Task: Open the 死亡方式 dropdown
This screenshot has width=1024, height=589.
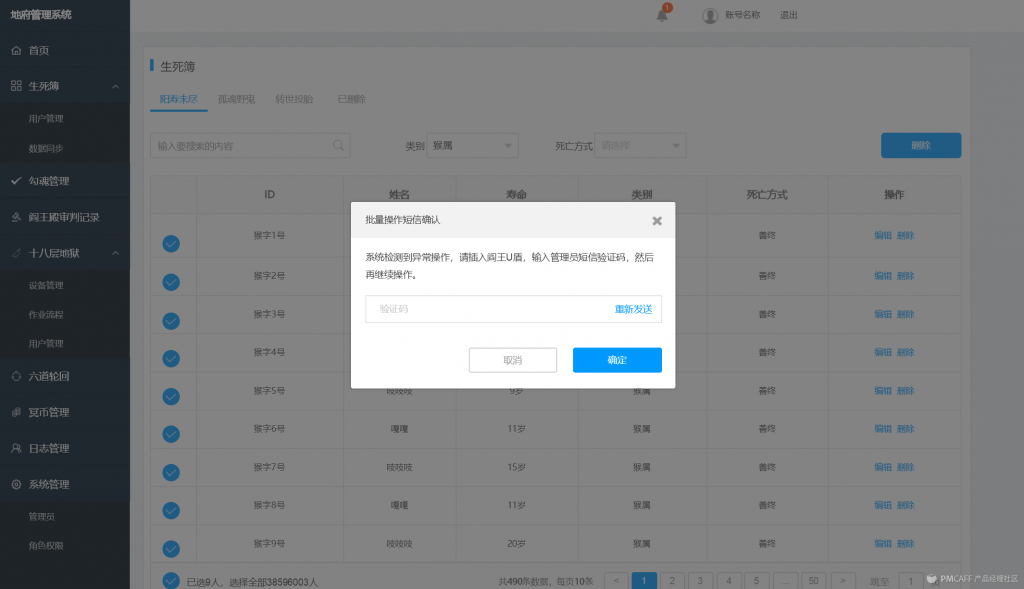Action: pos(640,146)
